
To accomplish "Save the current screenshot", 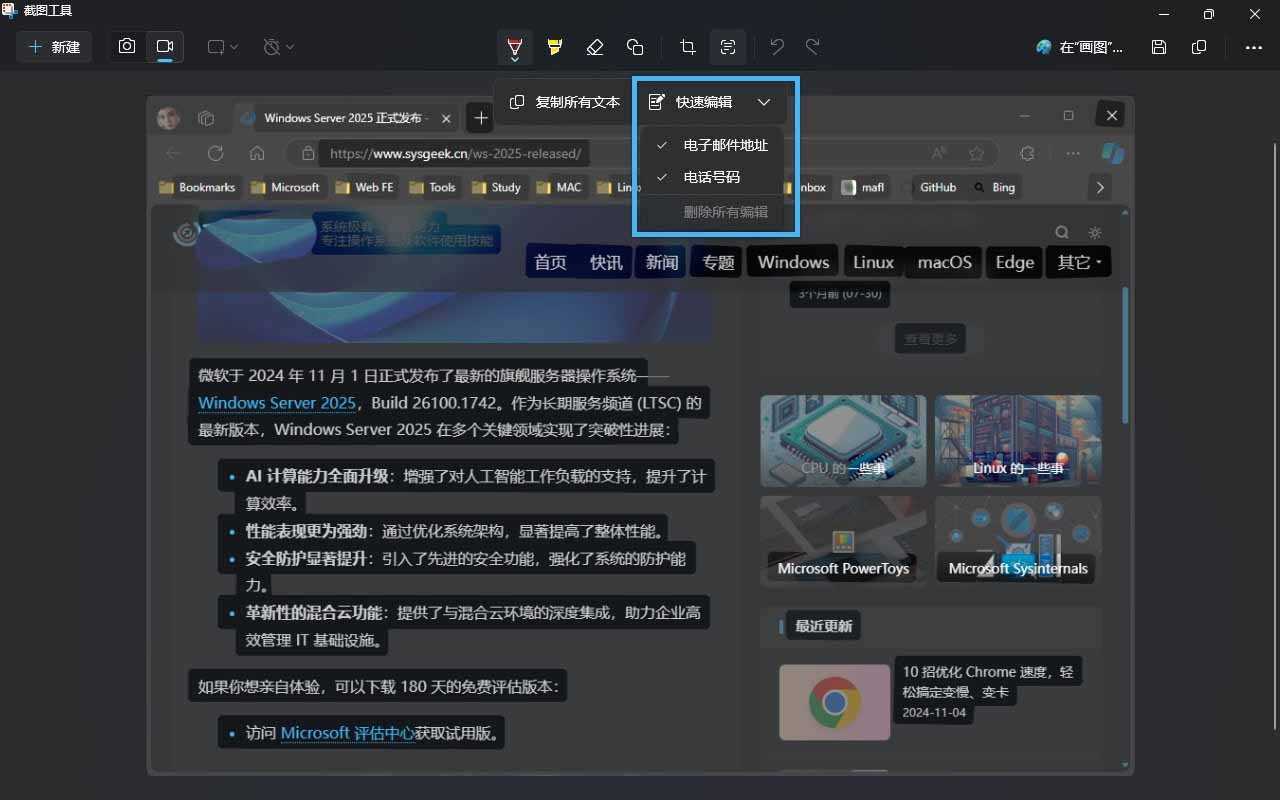I will (x=1159, y=47).
